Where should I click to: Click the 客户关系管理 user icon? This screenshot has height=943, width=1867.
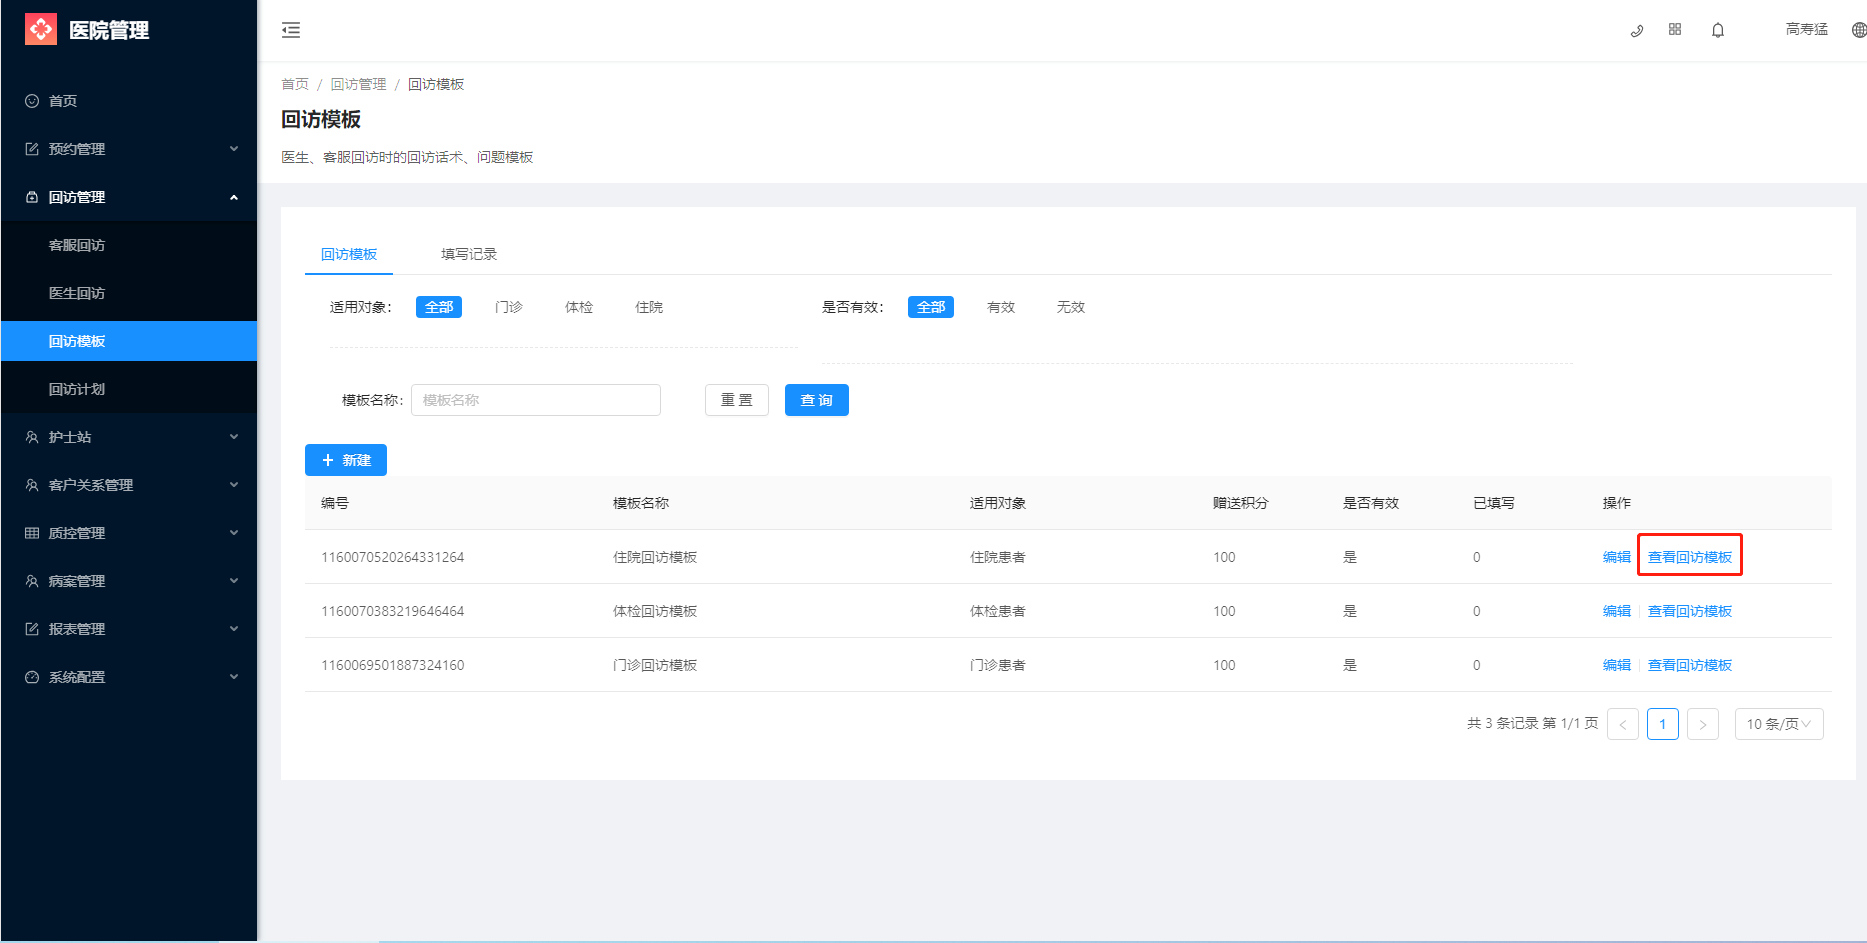(32, 485)
